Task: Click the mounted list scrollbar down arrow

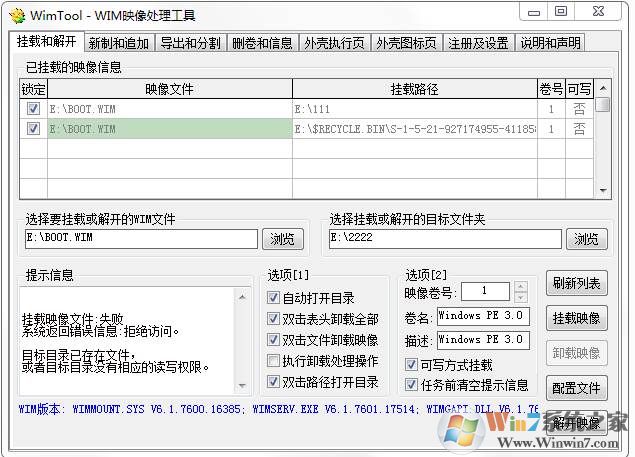Action: 603,190
